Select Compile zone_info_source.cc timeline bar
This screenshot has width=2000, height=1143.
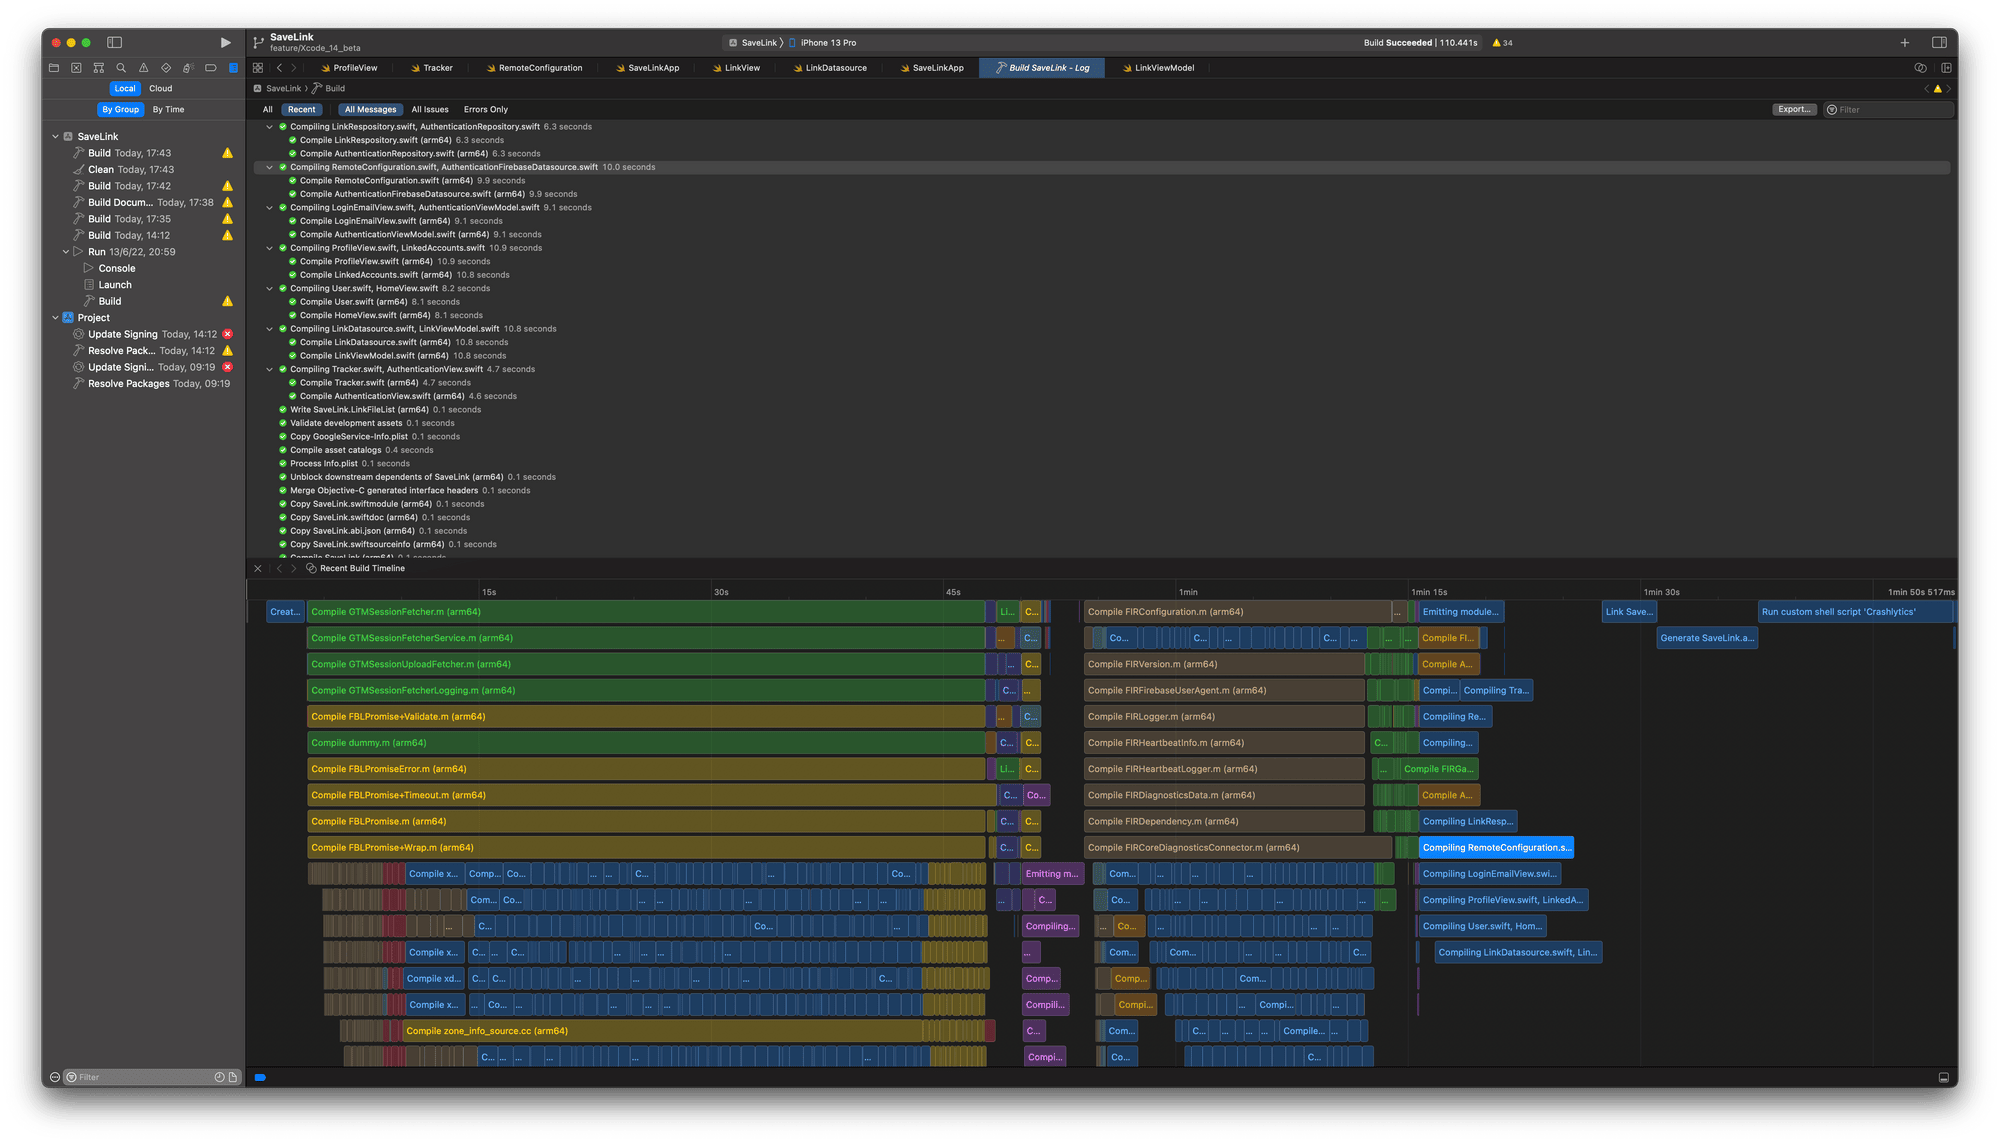click(x=663, y=1031)
